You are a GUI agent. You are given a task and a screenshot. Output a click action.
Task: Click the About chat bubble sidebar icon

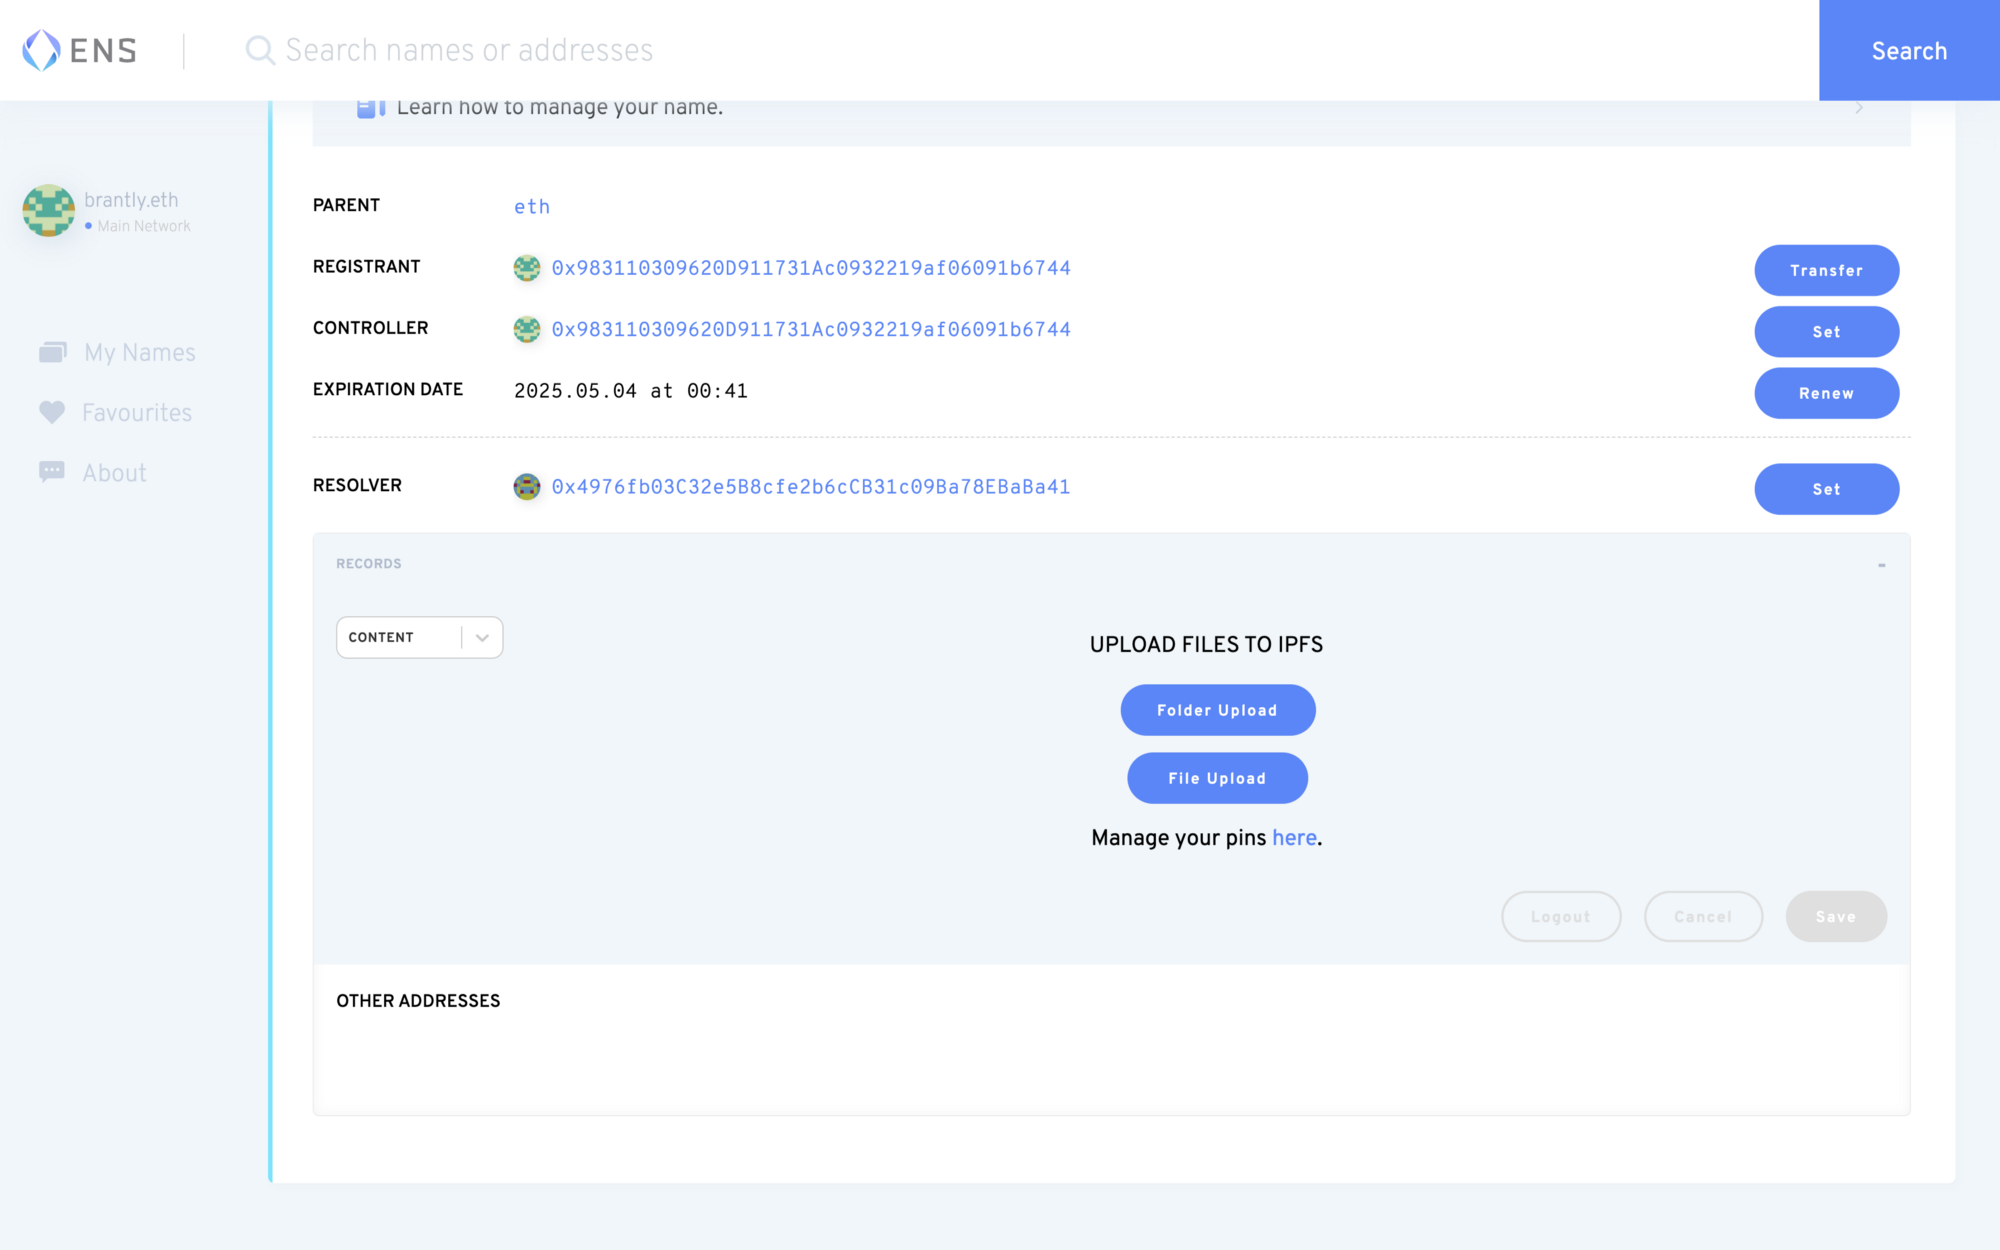[x=52, y=472]
